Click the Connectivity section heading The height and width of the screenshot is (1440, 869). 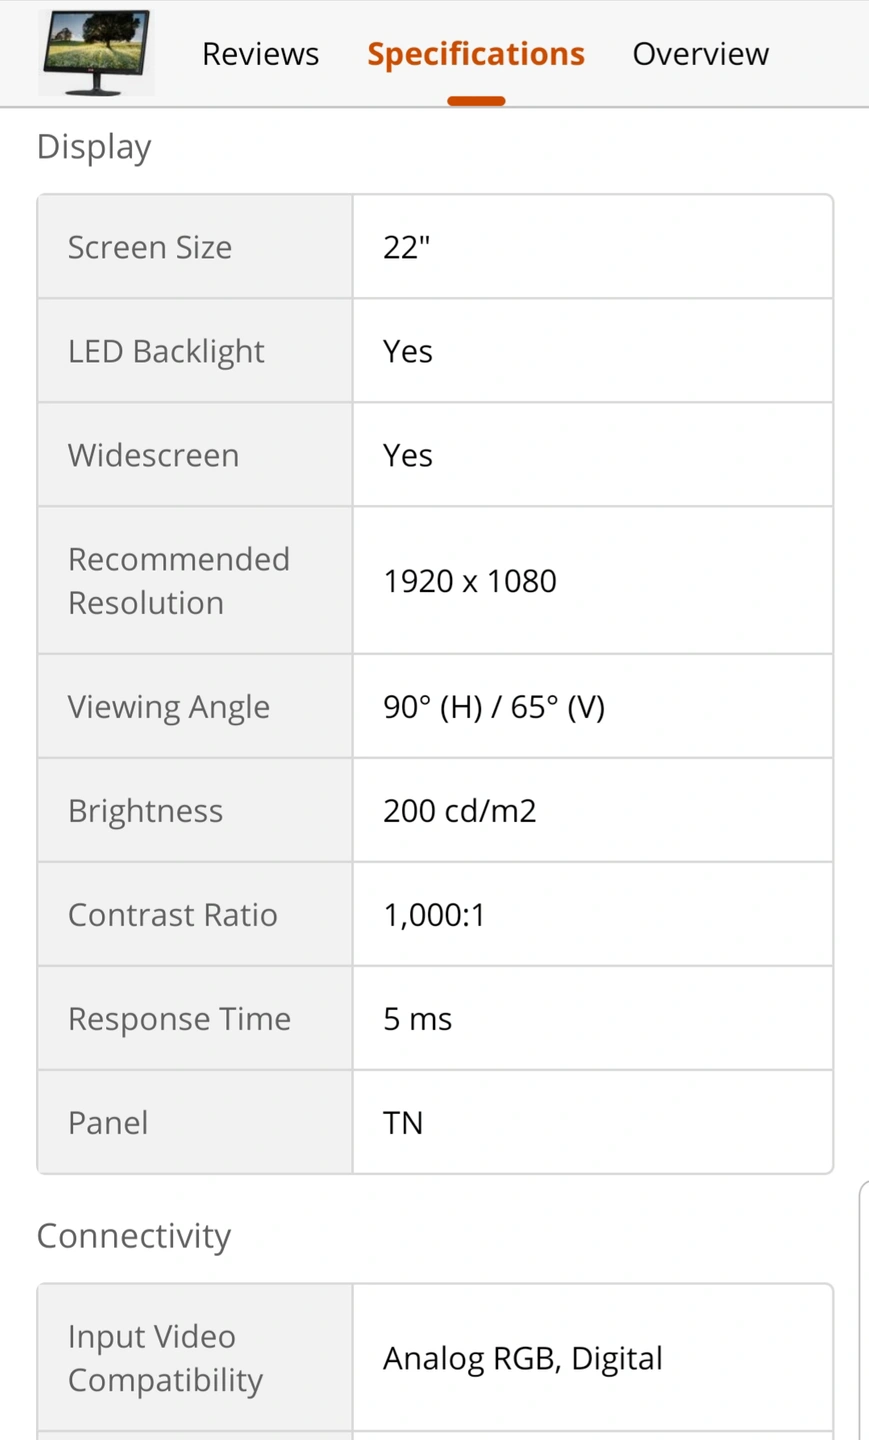click(x=133, y=1236)
